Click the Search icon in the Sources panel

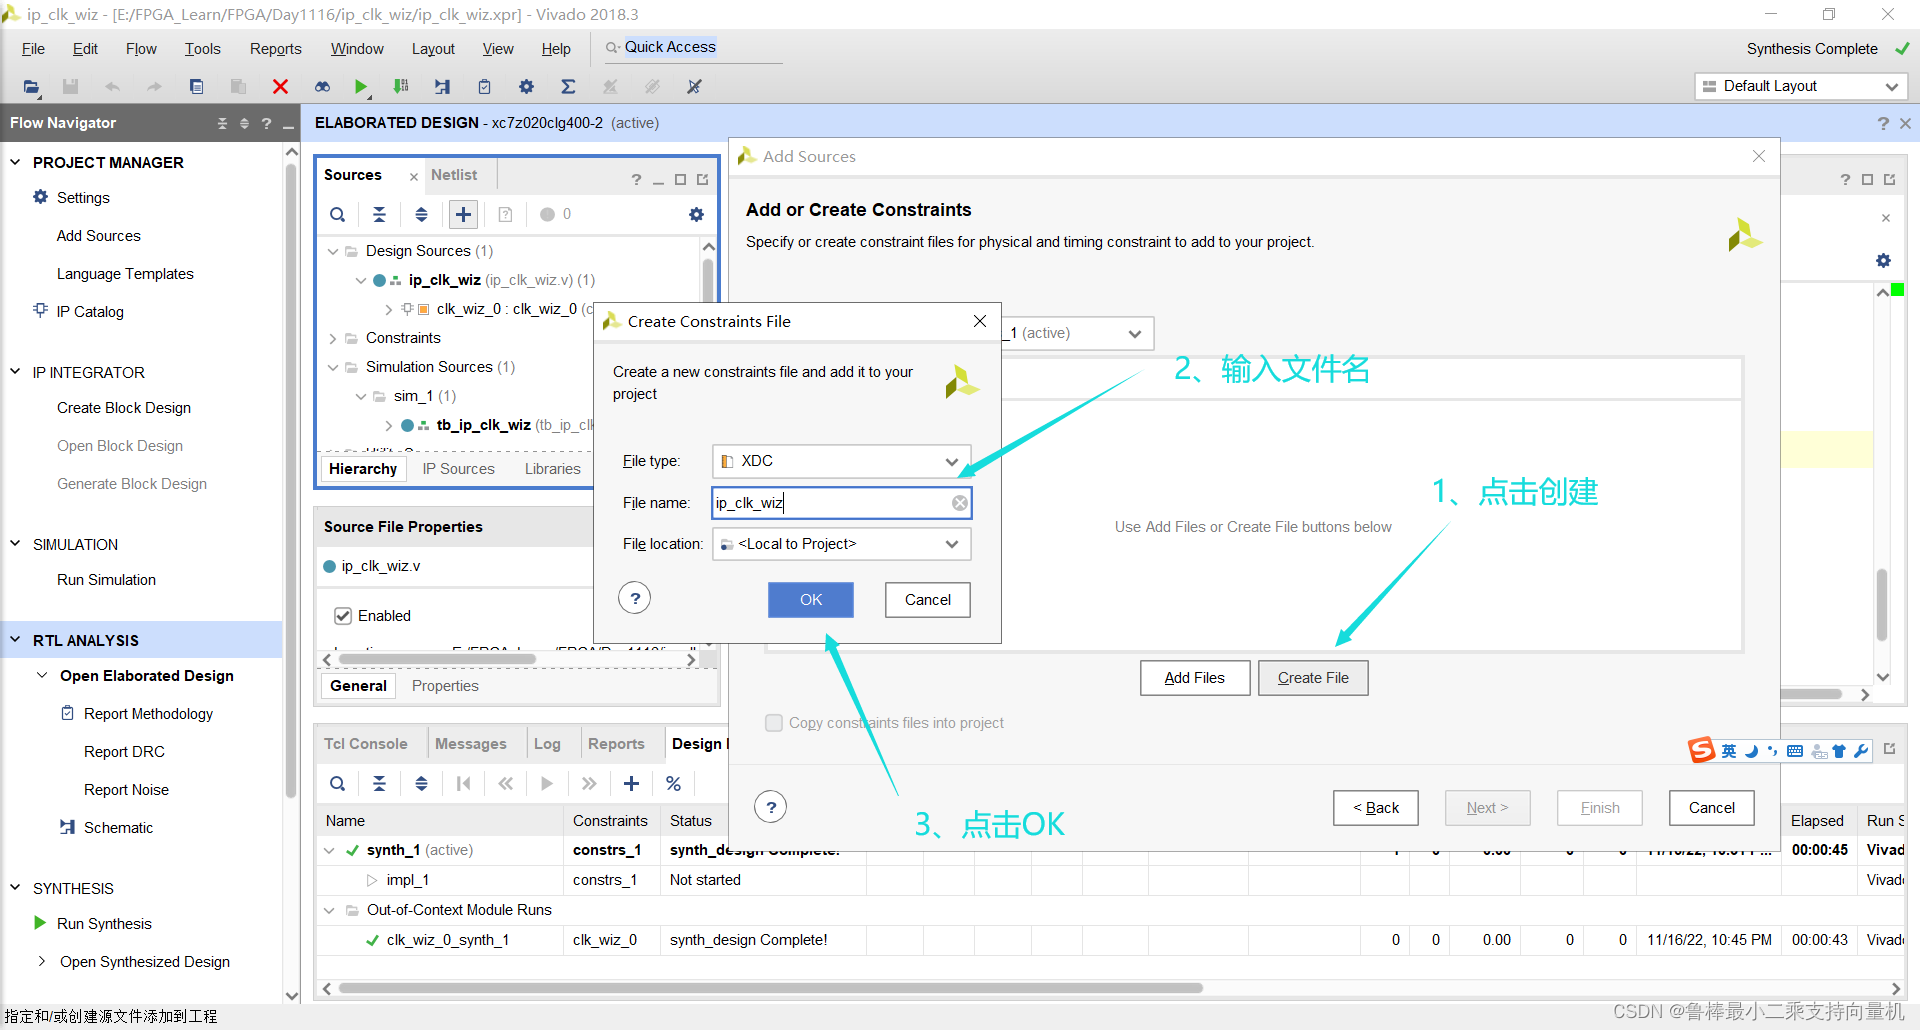tap(338, 214)
